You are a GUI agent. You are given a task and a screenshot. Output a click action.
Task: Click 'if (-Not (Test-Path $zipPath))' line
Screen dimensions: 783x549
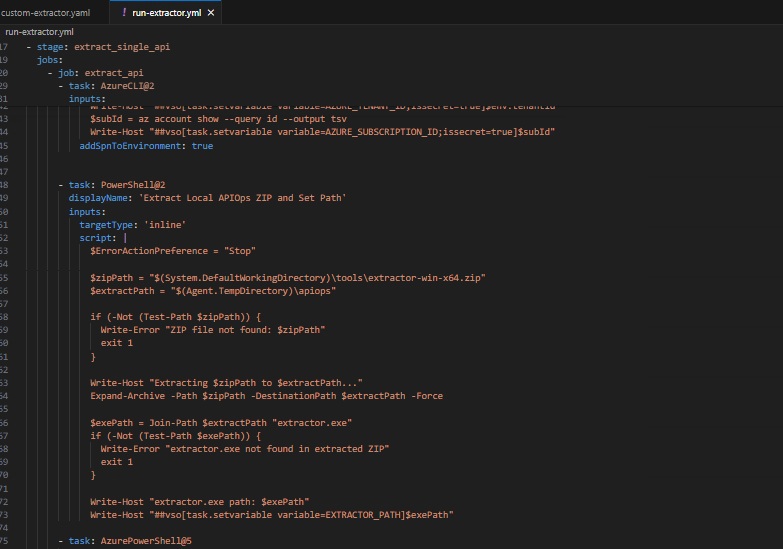pos(175,317)
